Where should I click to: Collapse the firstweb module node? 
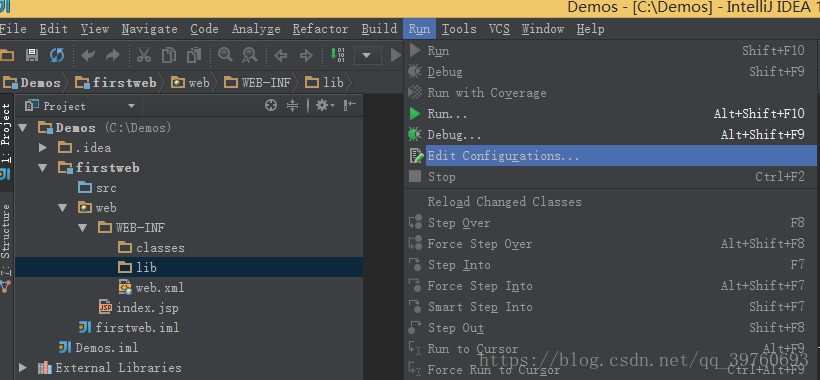tap(43, 168)
